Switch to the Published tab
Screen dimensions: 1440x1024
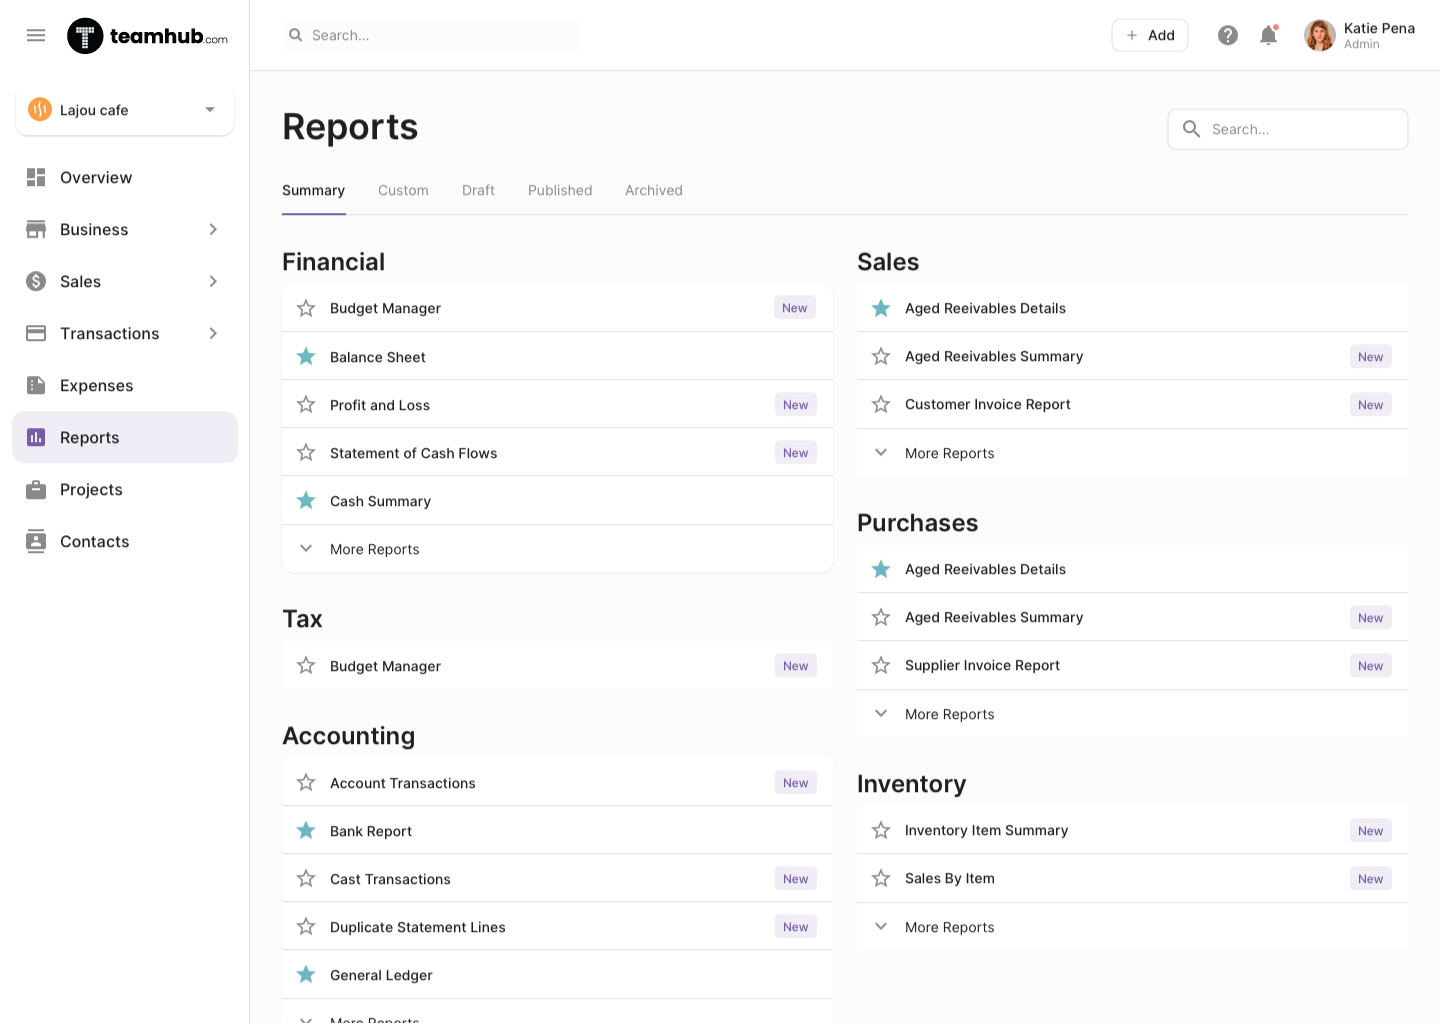560,190
